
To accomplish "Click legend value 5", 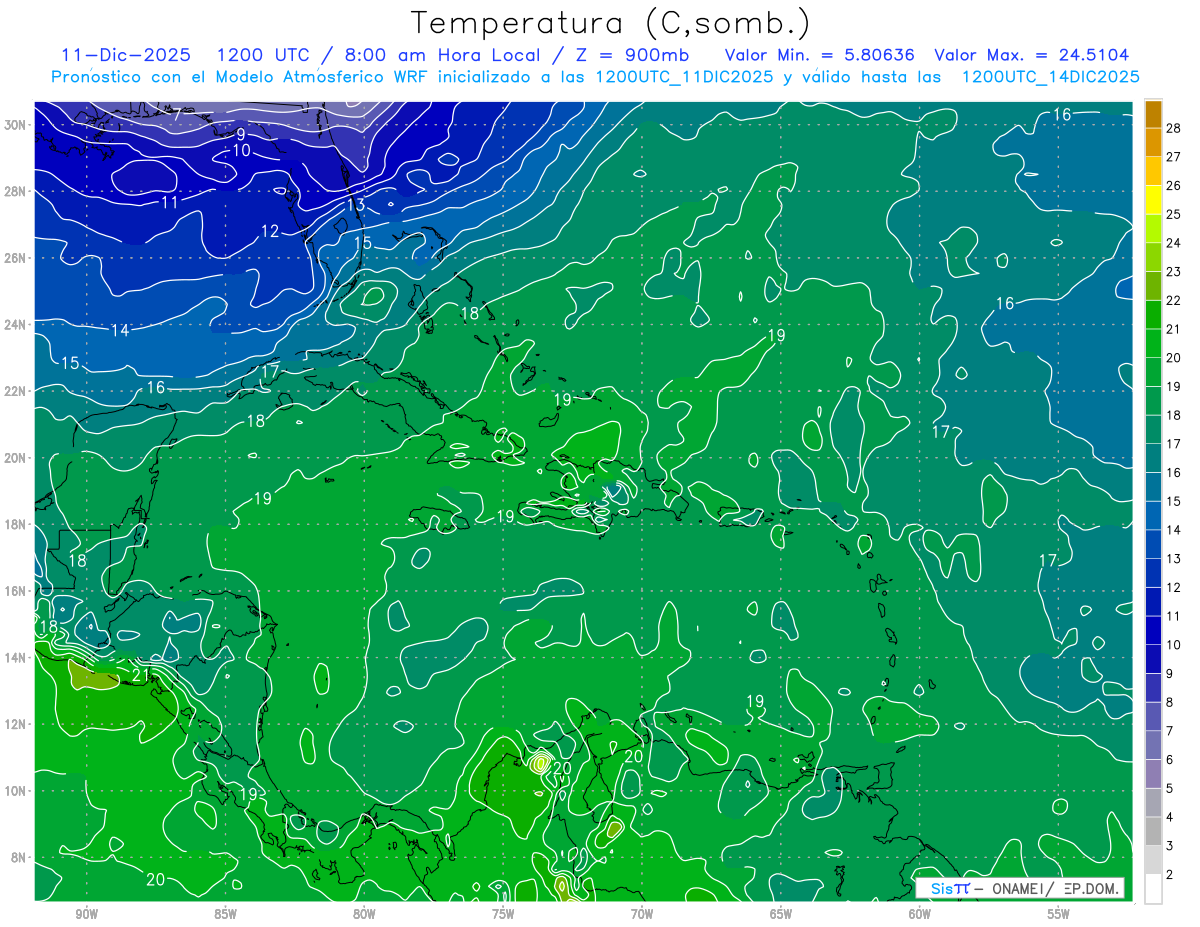I will click(x=1170, y=788).
